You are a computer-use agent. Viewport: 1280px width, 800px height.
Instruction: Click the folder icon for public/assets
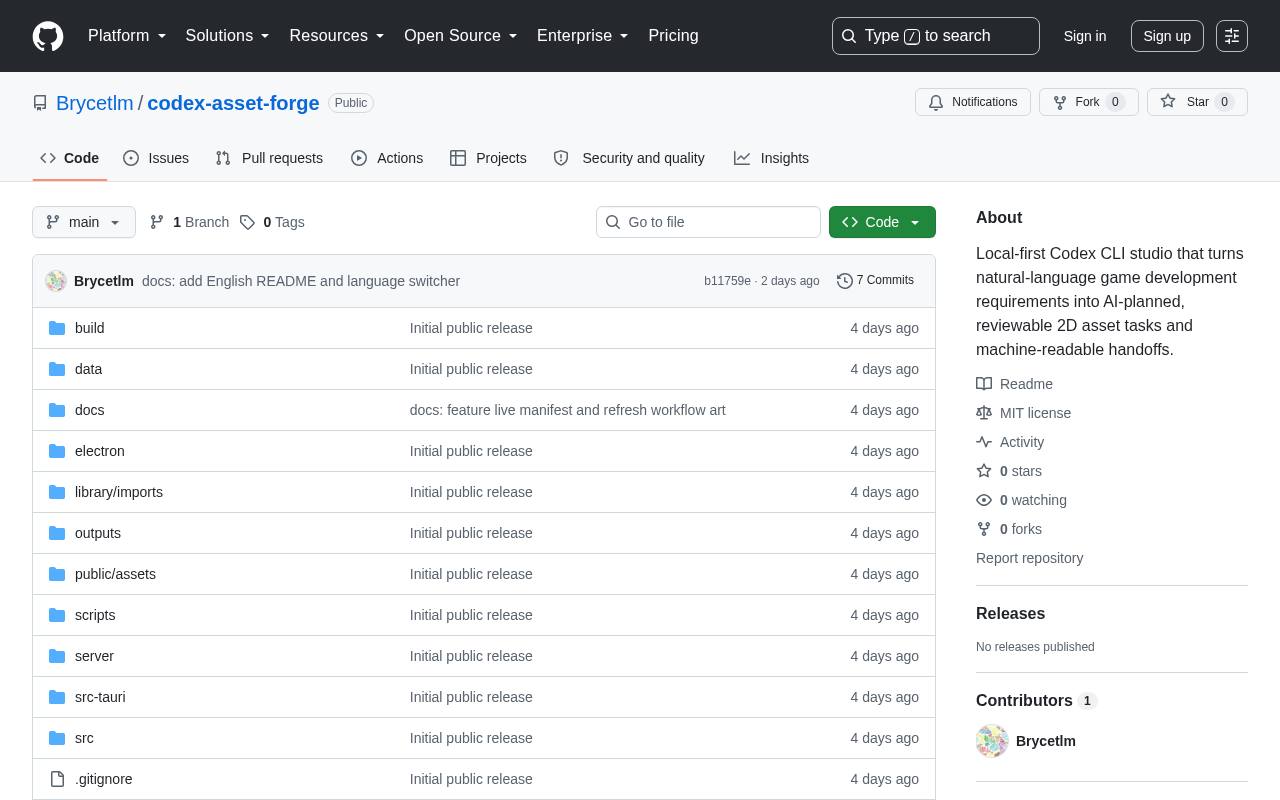(x=57, y=574)
